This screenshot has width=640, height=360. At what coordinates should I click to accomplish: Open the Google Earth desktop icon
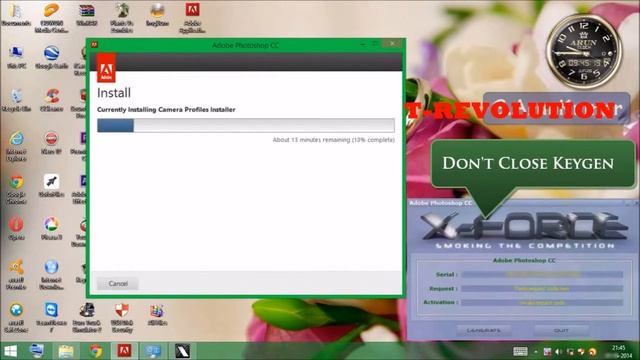[51, 57]
